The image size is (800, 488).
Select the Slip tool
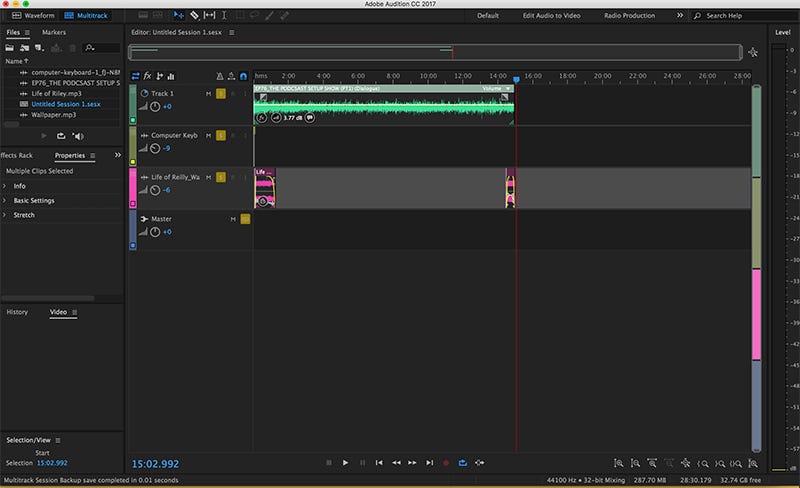209,15
